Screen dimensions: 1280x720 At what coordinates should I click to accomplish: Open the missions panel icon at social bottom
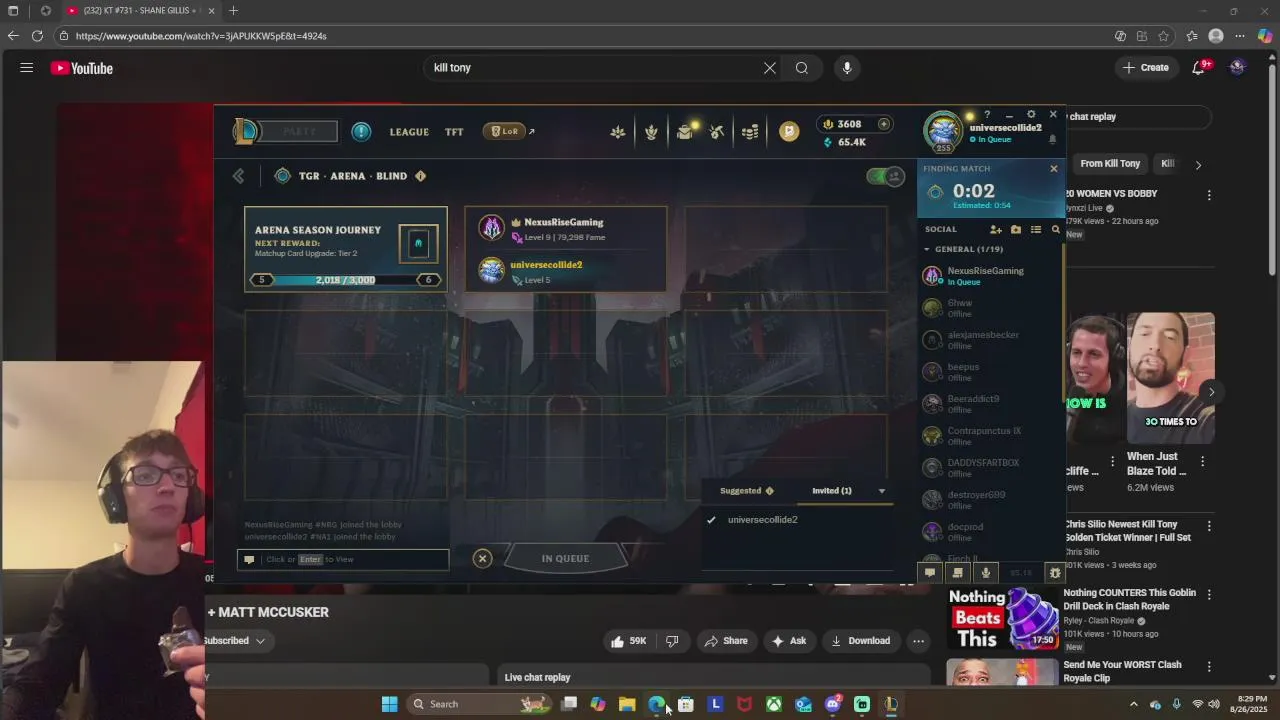958,573
